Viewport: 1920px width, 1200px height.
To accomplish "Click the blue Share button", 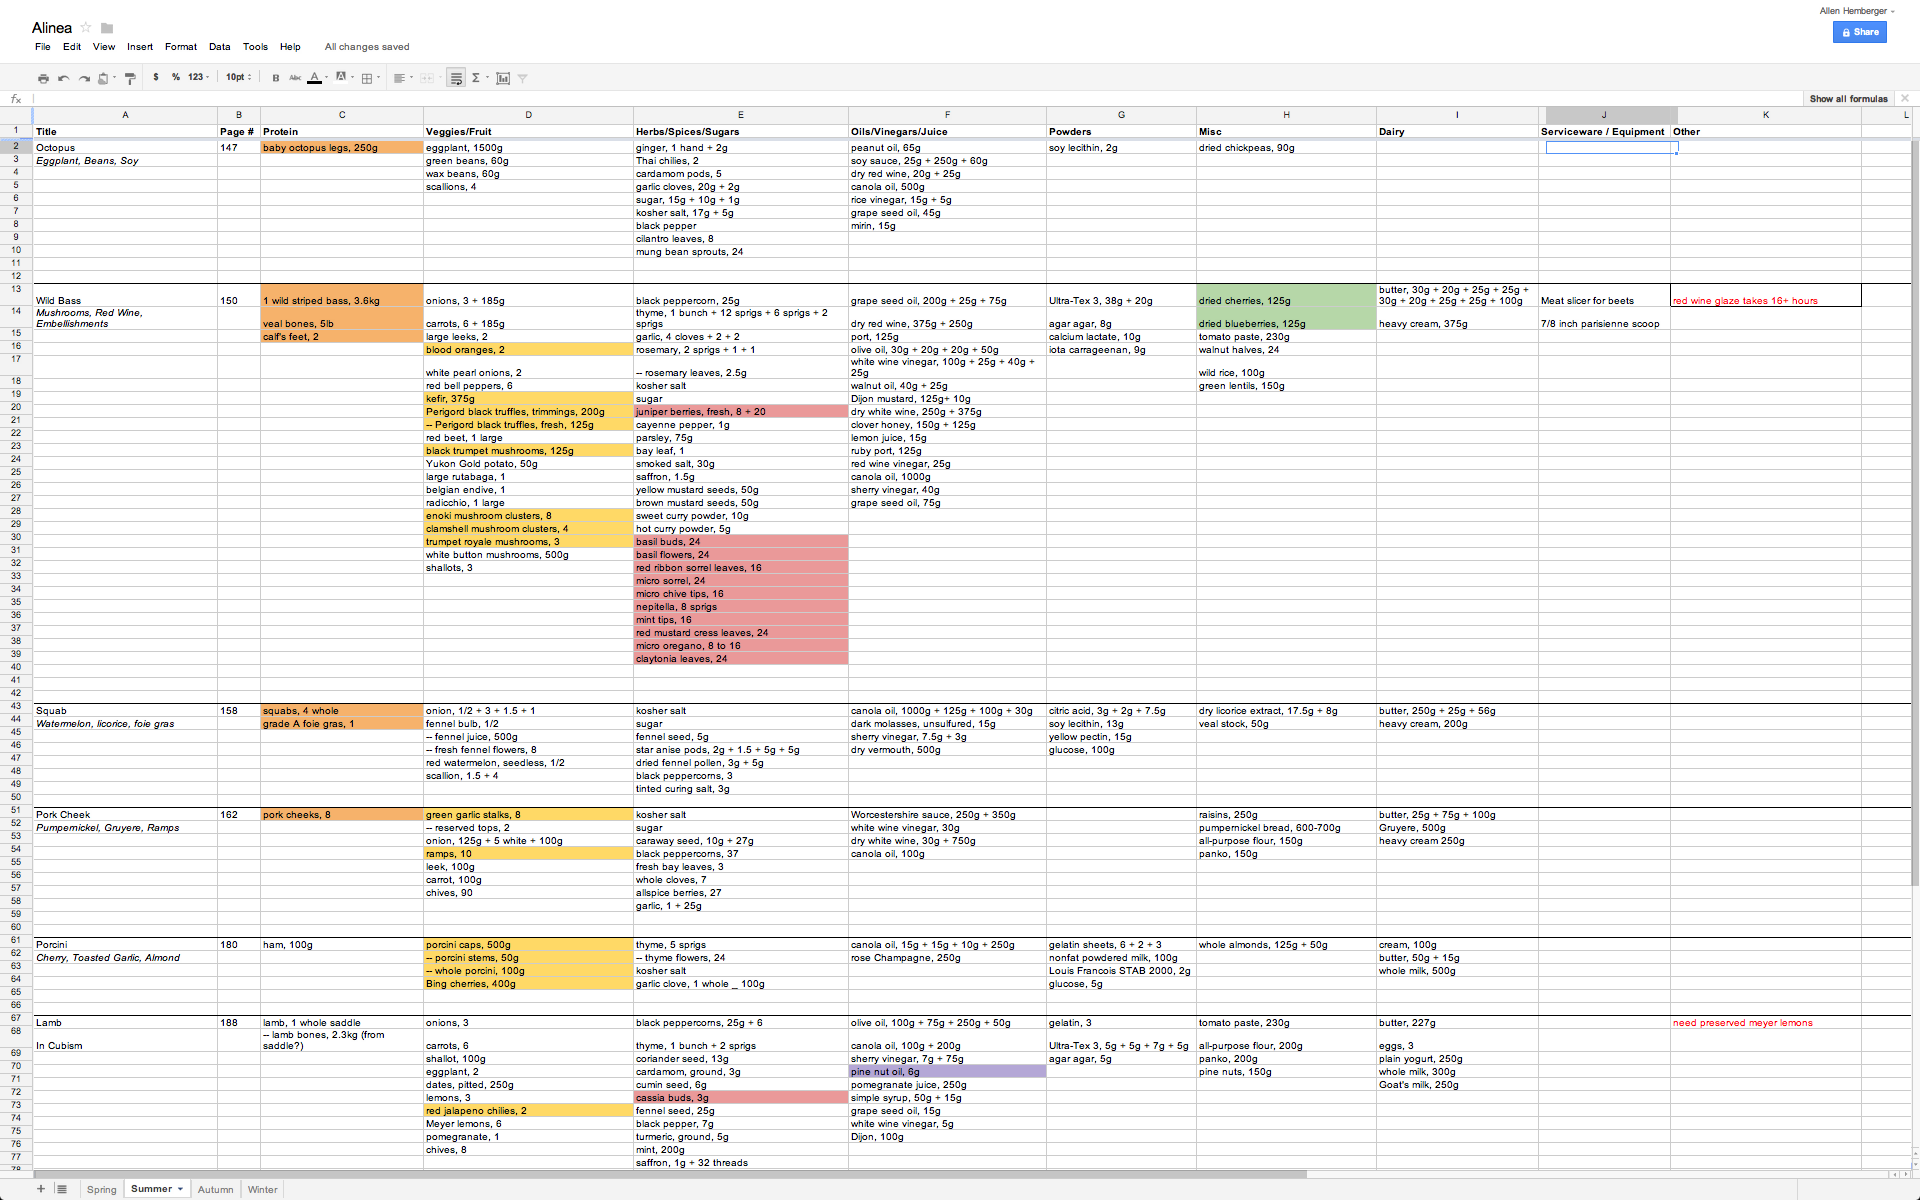I will pos(1860,32).
